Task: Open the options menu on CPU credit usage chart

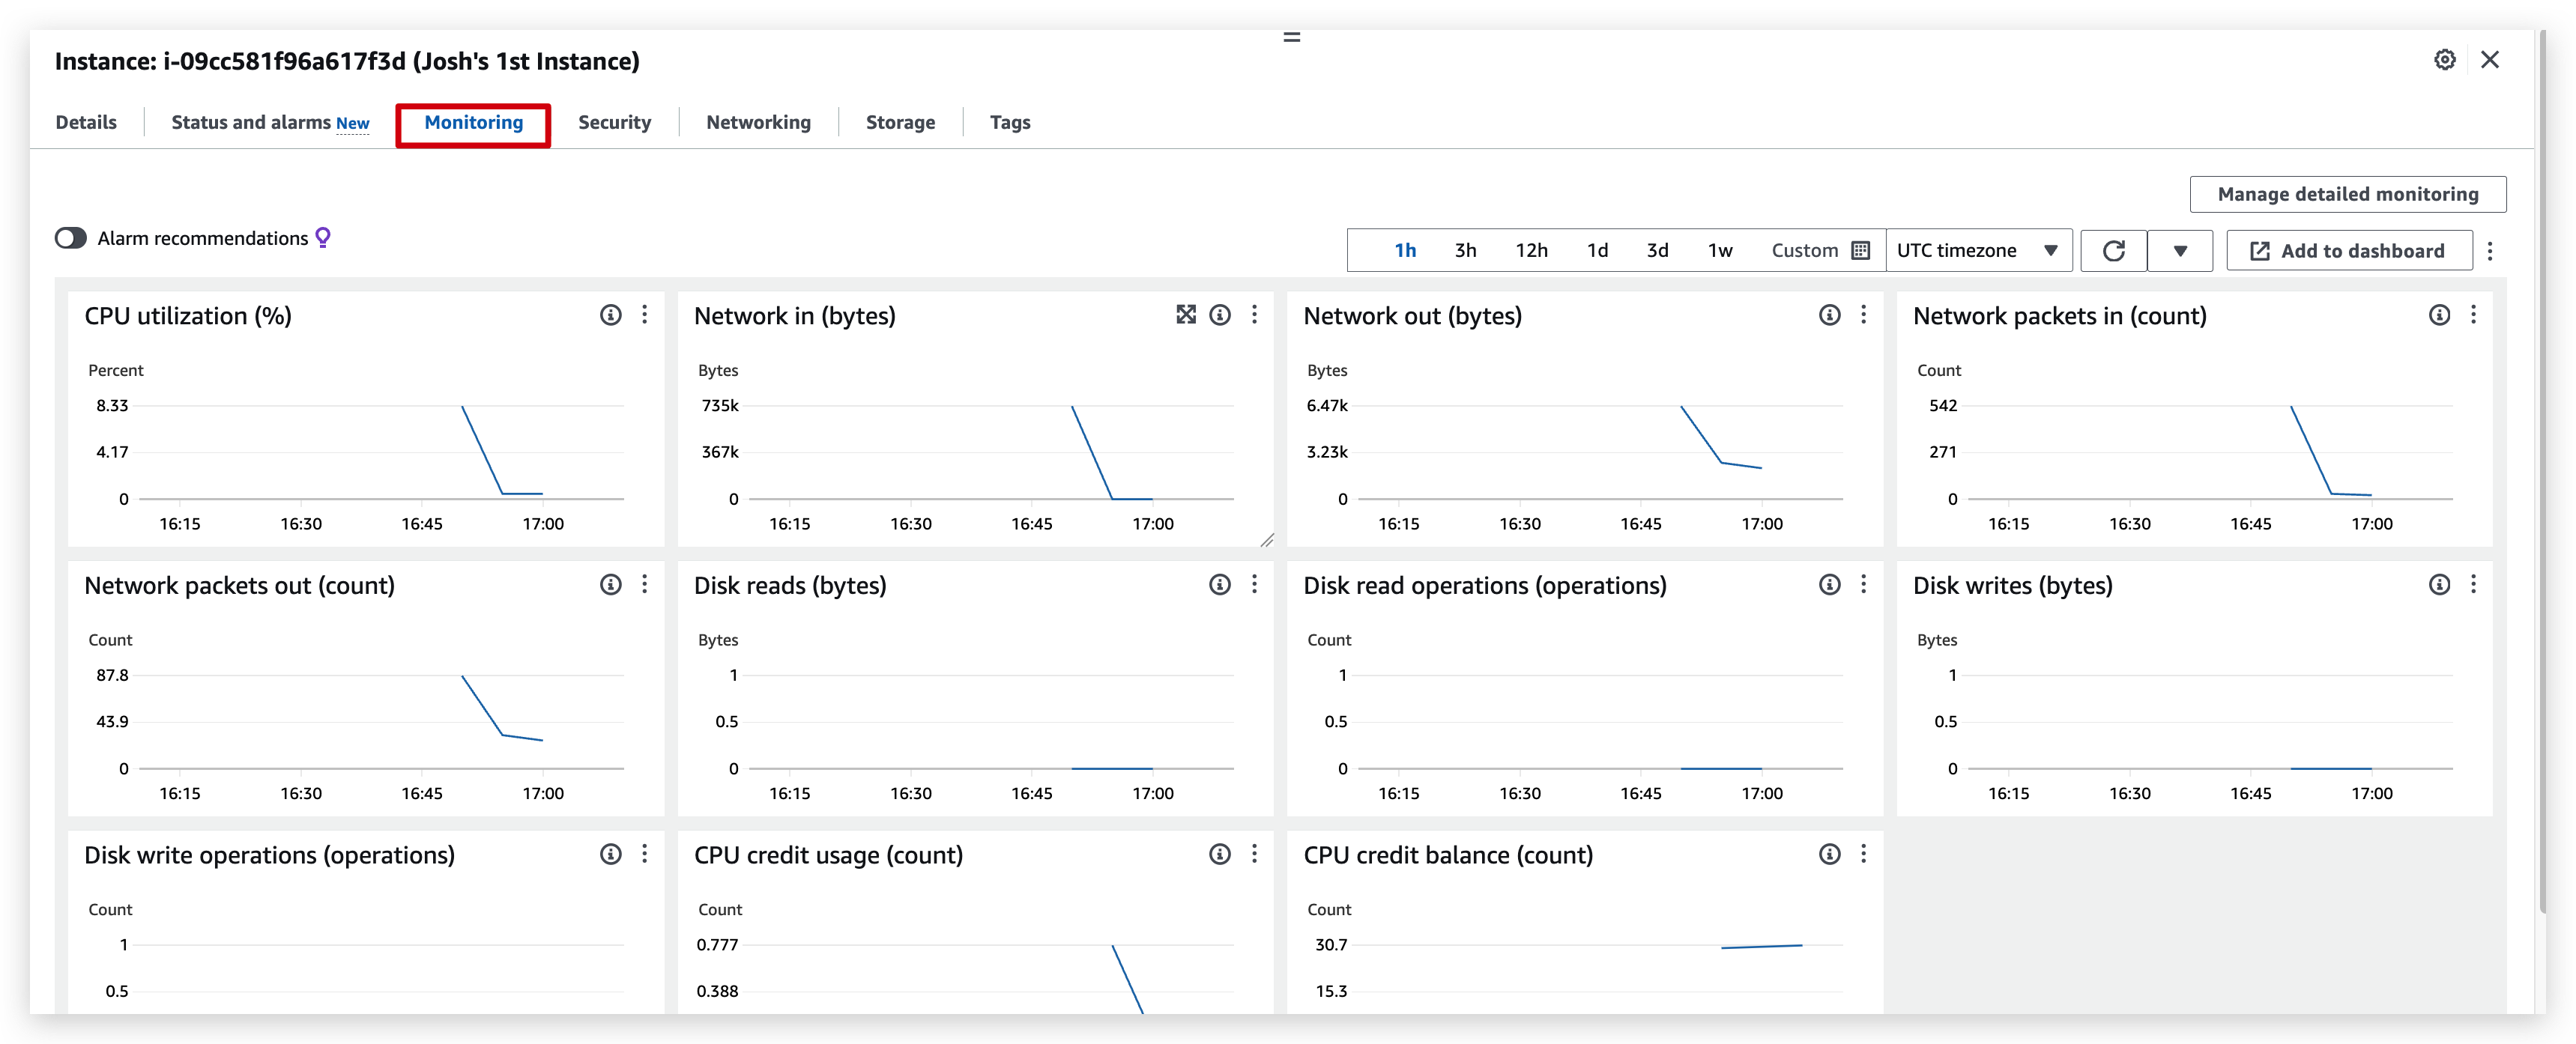Action: click(1255, 854)
